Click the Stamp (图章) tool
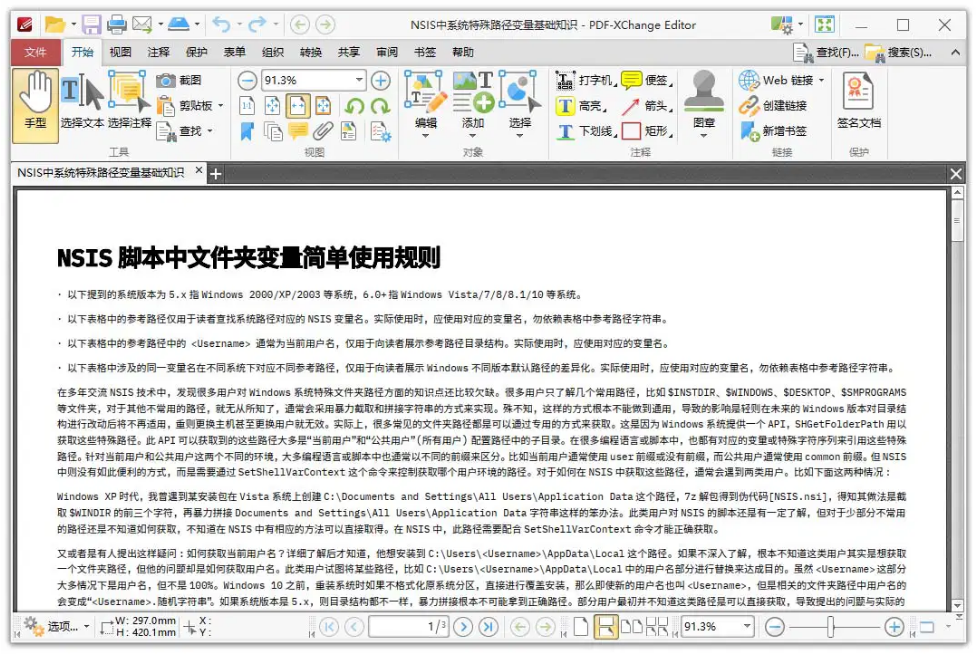976x655 pixels. tap(704, 100)
